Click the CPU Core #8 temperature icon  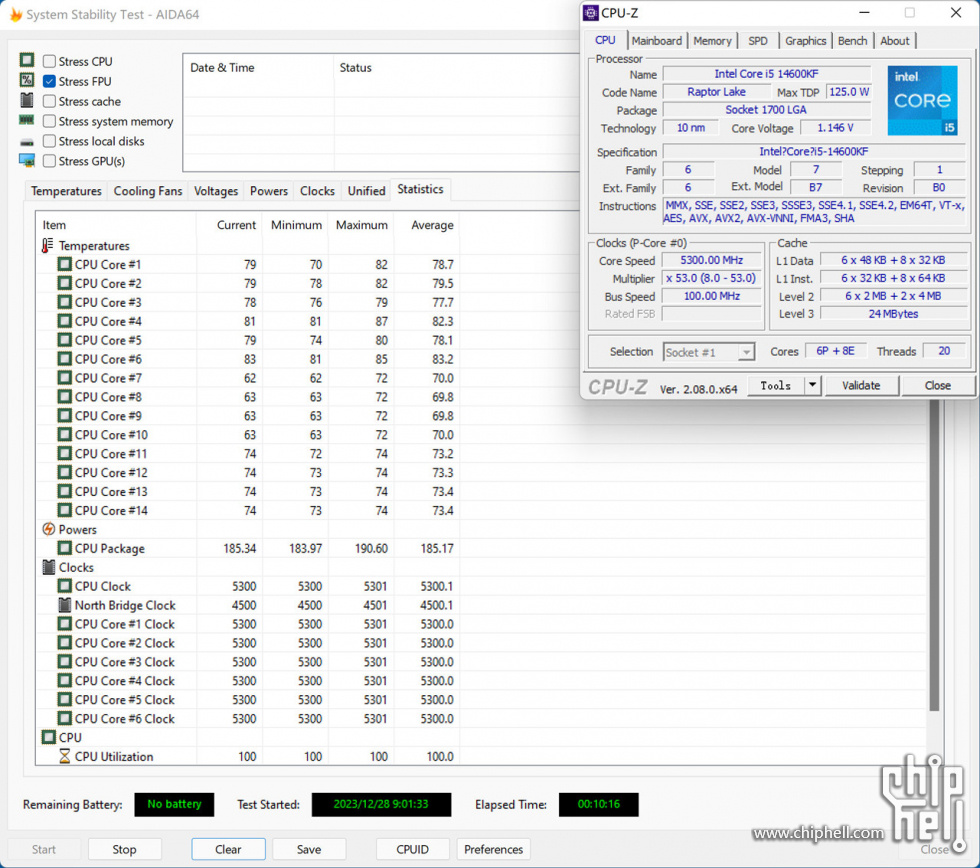(64, 397)
